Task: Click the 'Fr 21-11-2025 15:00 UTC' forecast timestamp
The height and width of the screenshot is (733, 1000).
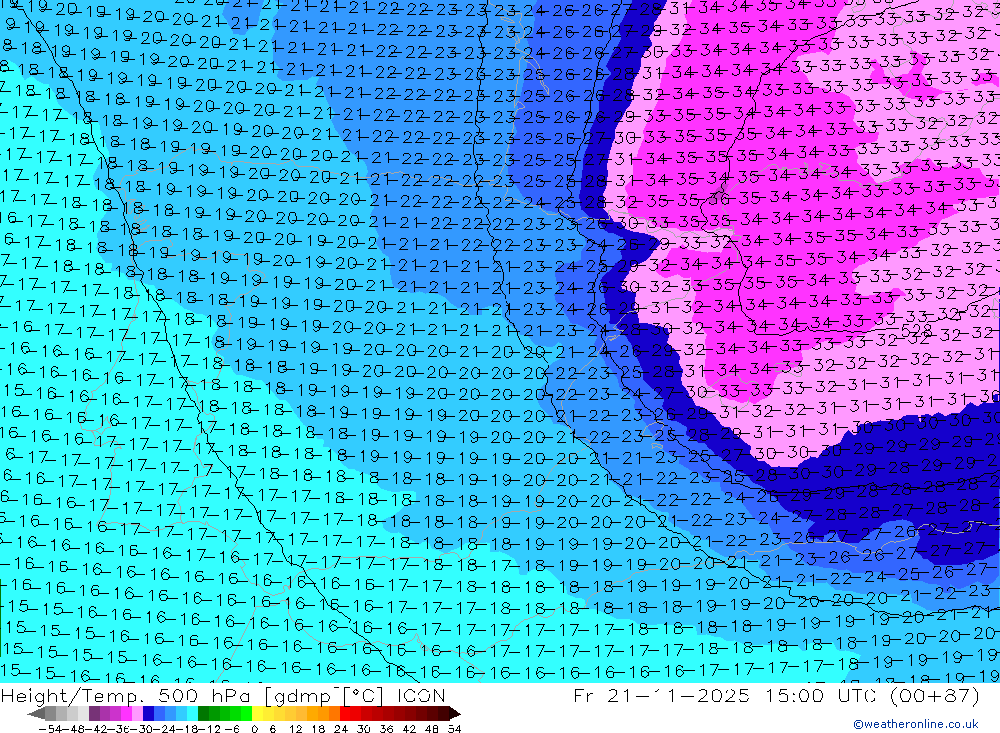Action: [x=726, y=695]
